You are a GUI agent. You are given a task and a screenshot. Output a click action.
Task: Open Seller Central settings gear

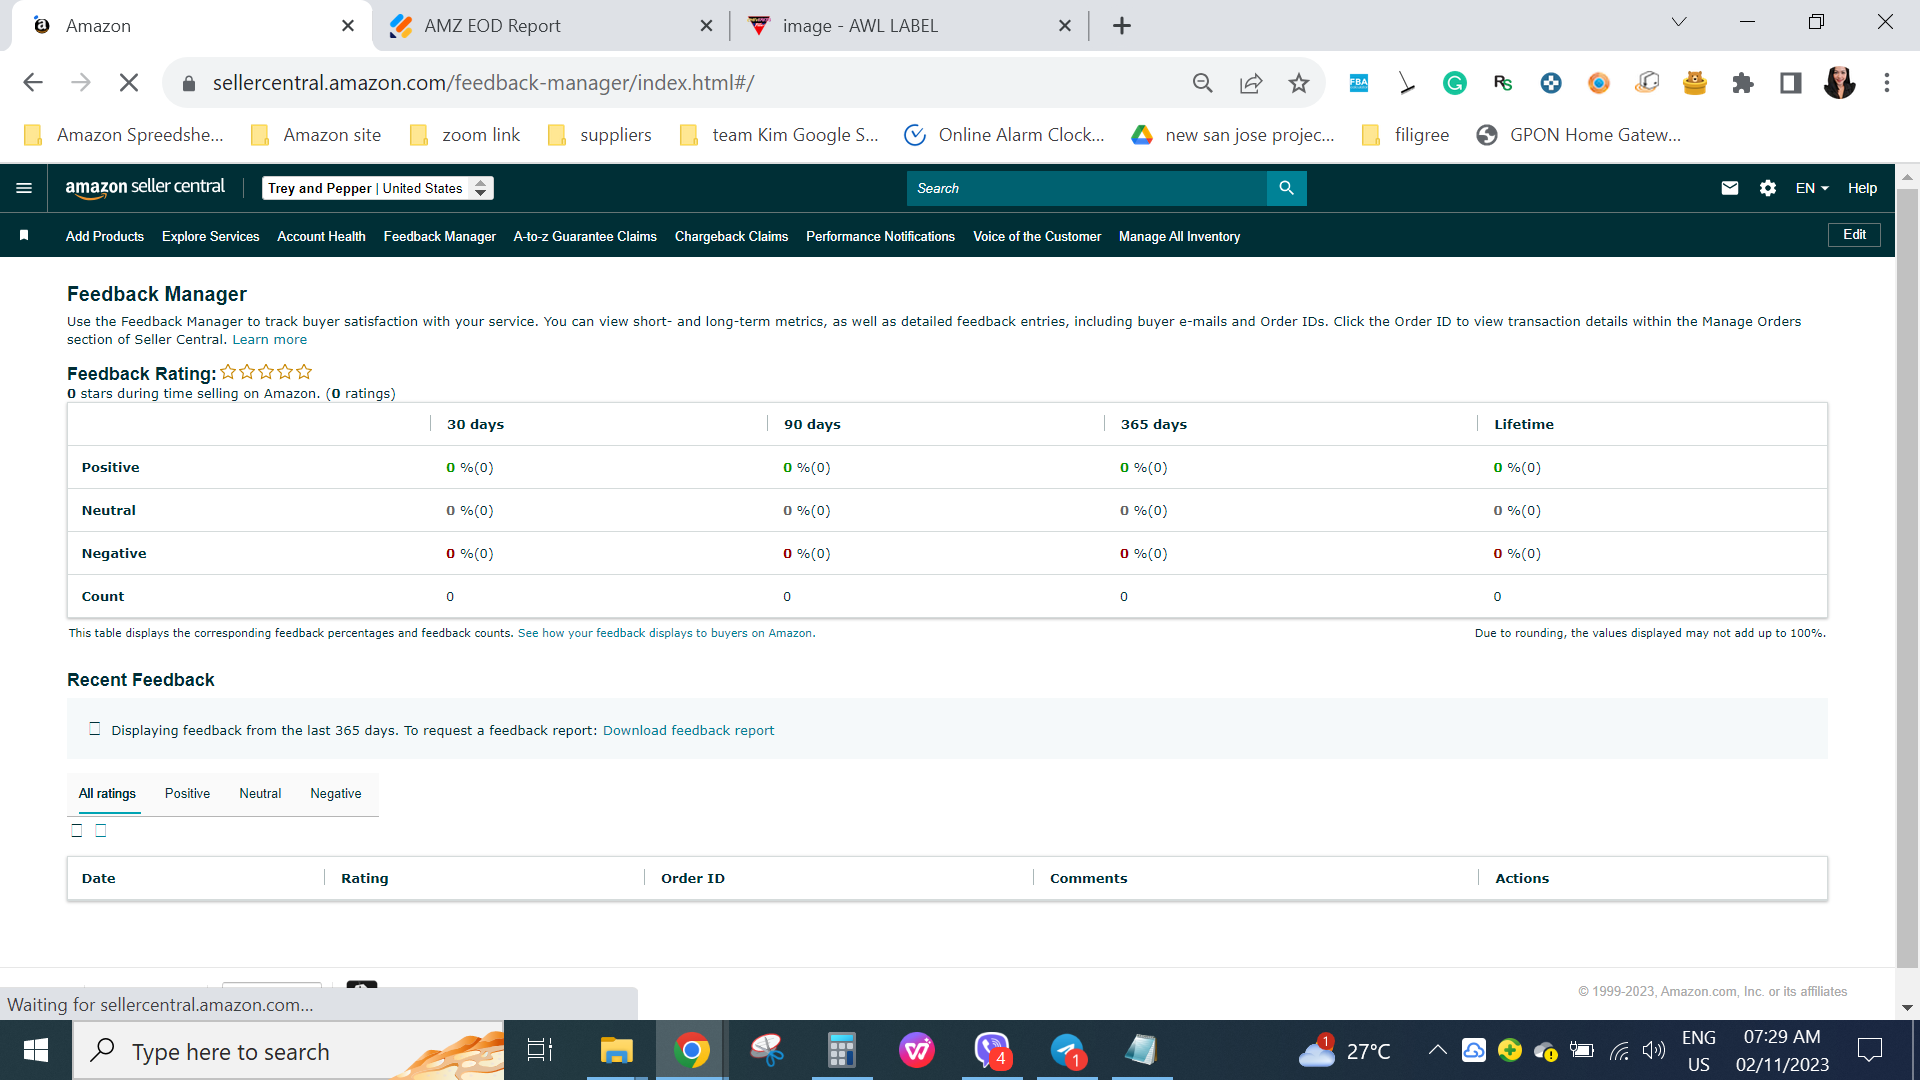[1768, 188]
